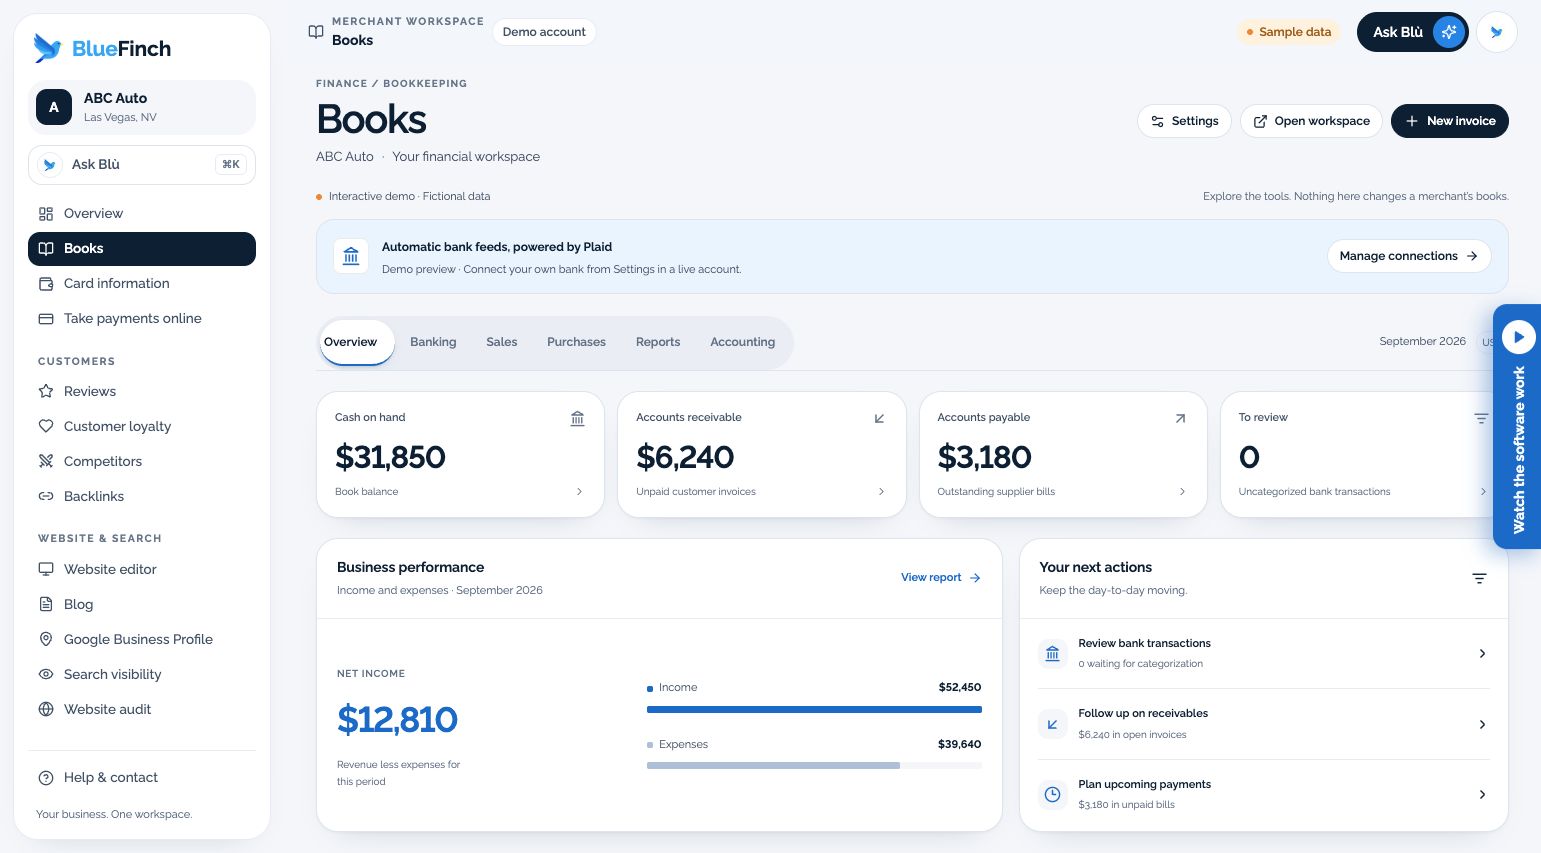Open Card information in the sidebar

142,283
